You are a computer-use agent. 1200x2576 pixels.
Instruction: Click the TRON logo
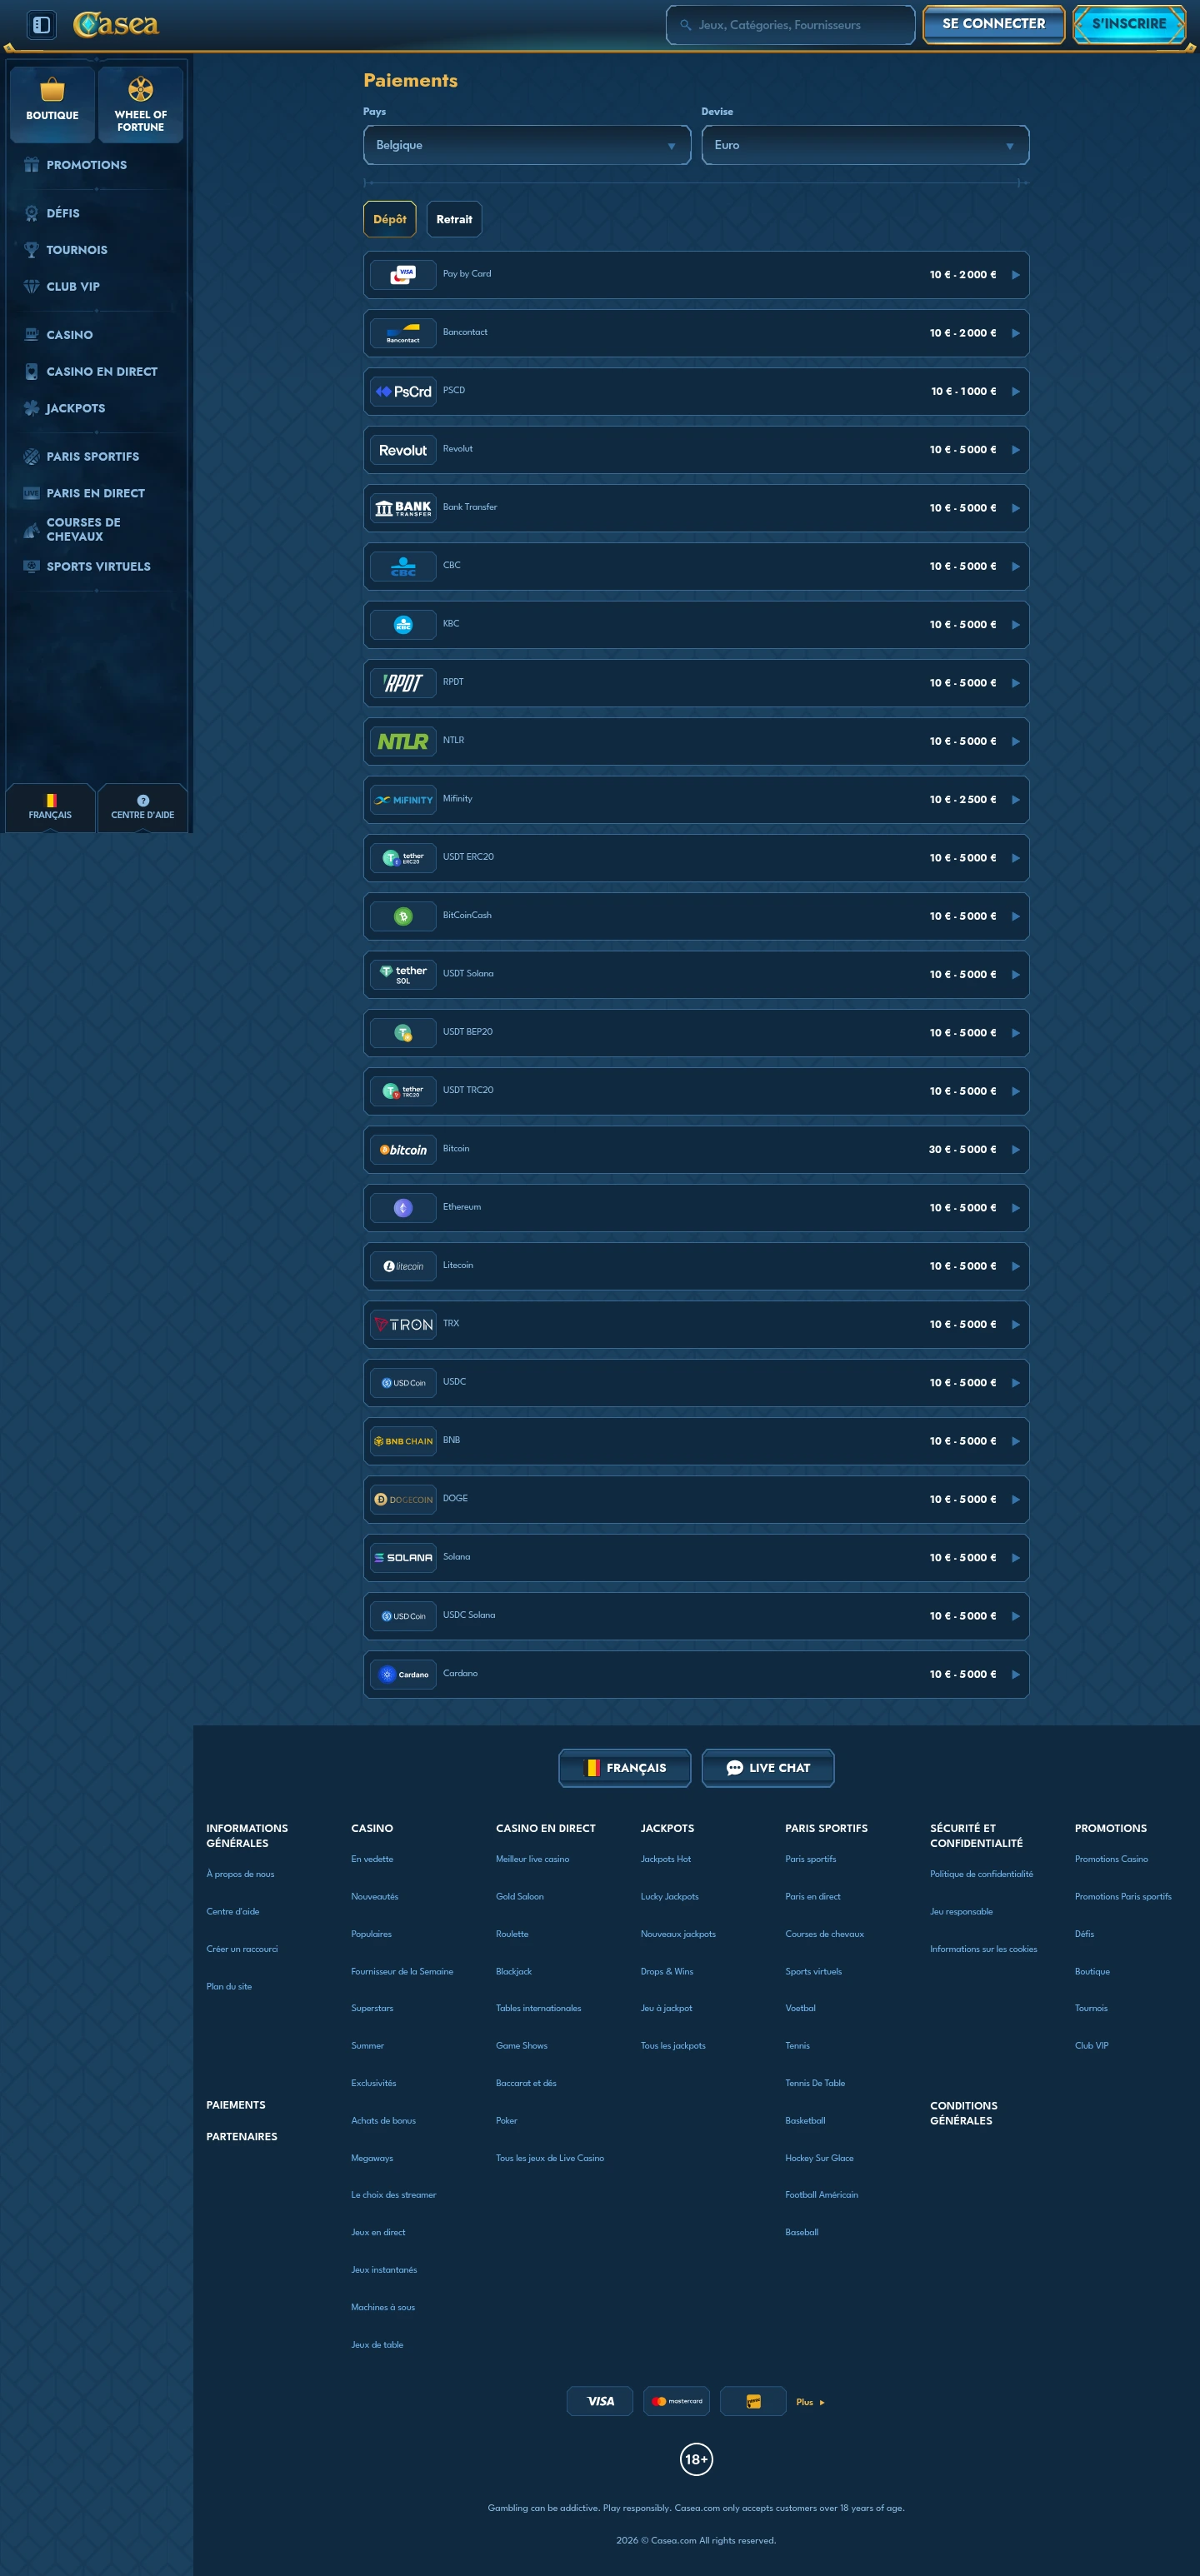pyautogui.click(x=403, y=1325)
